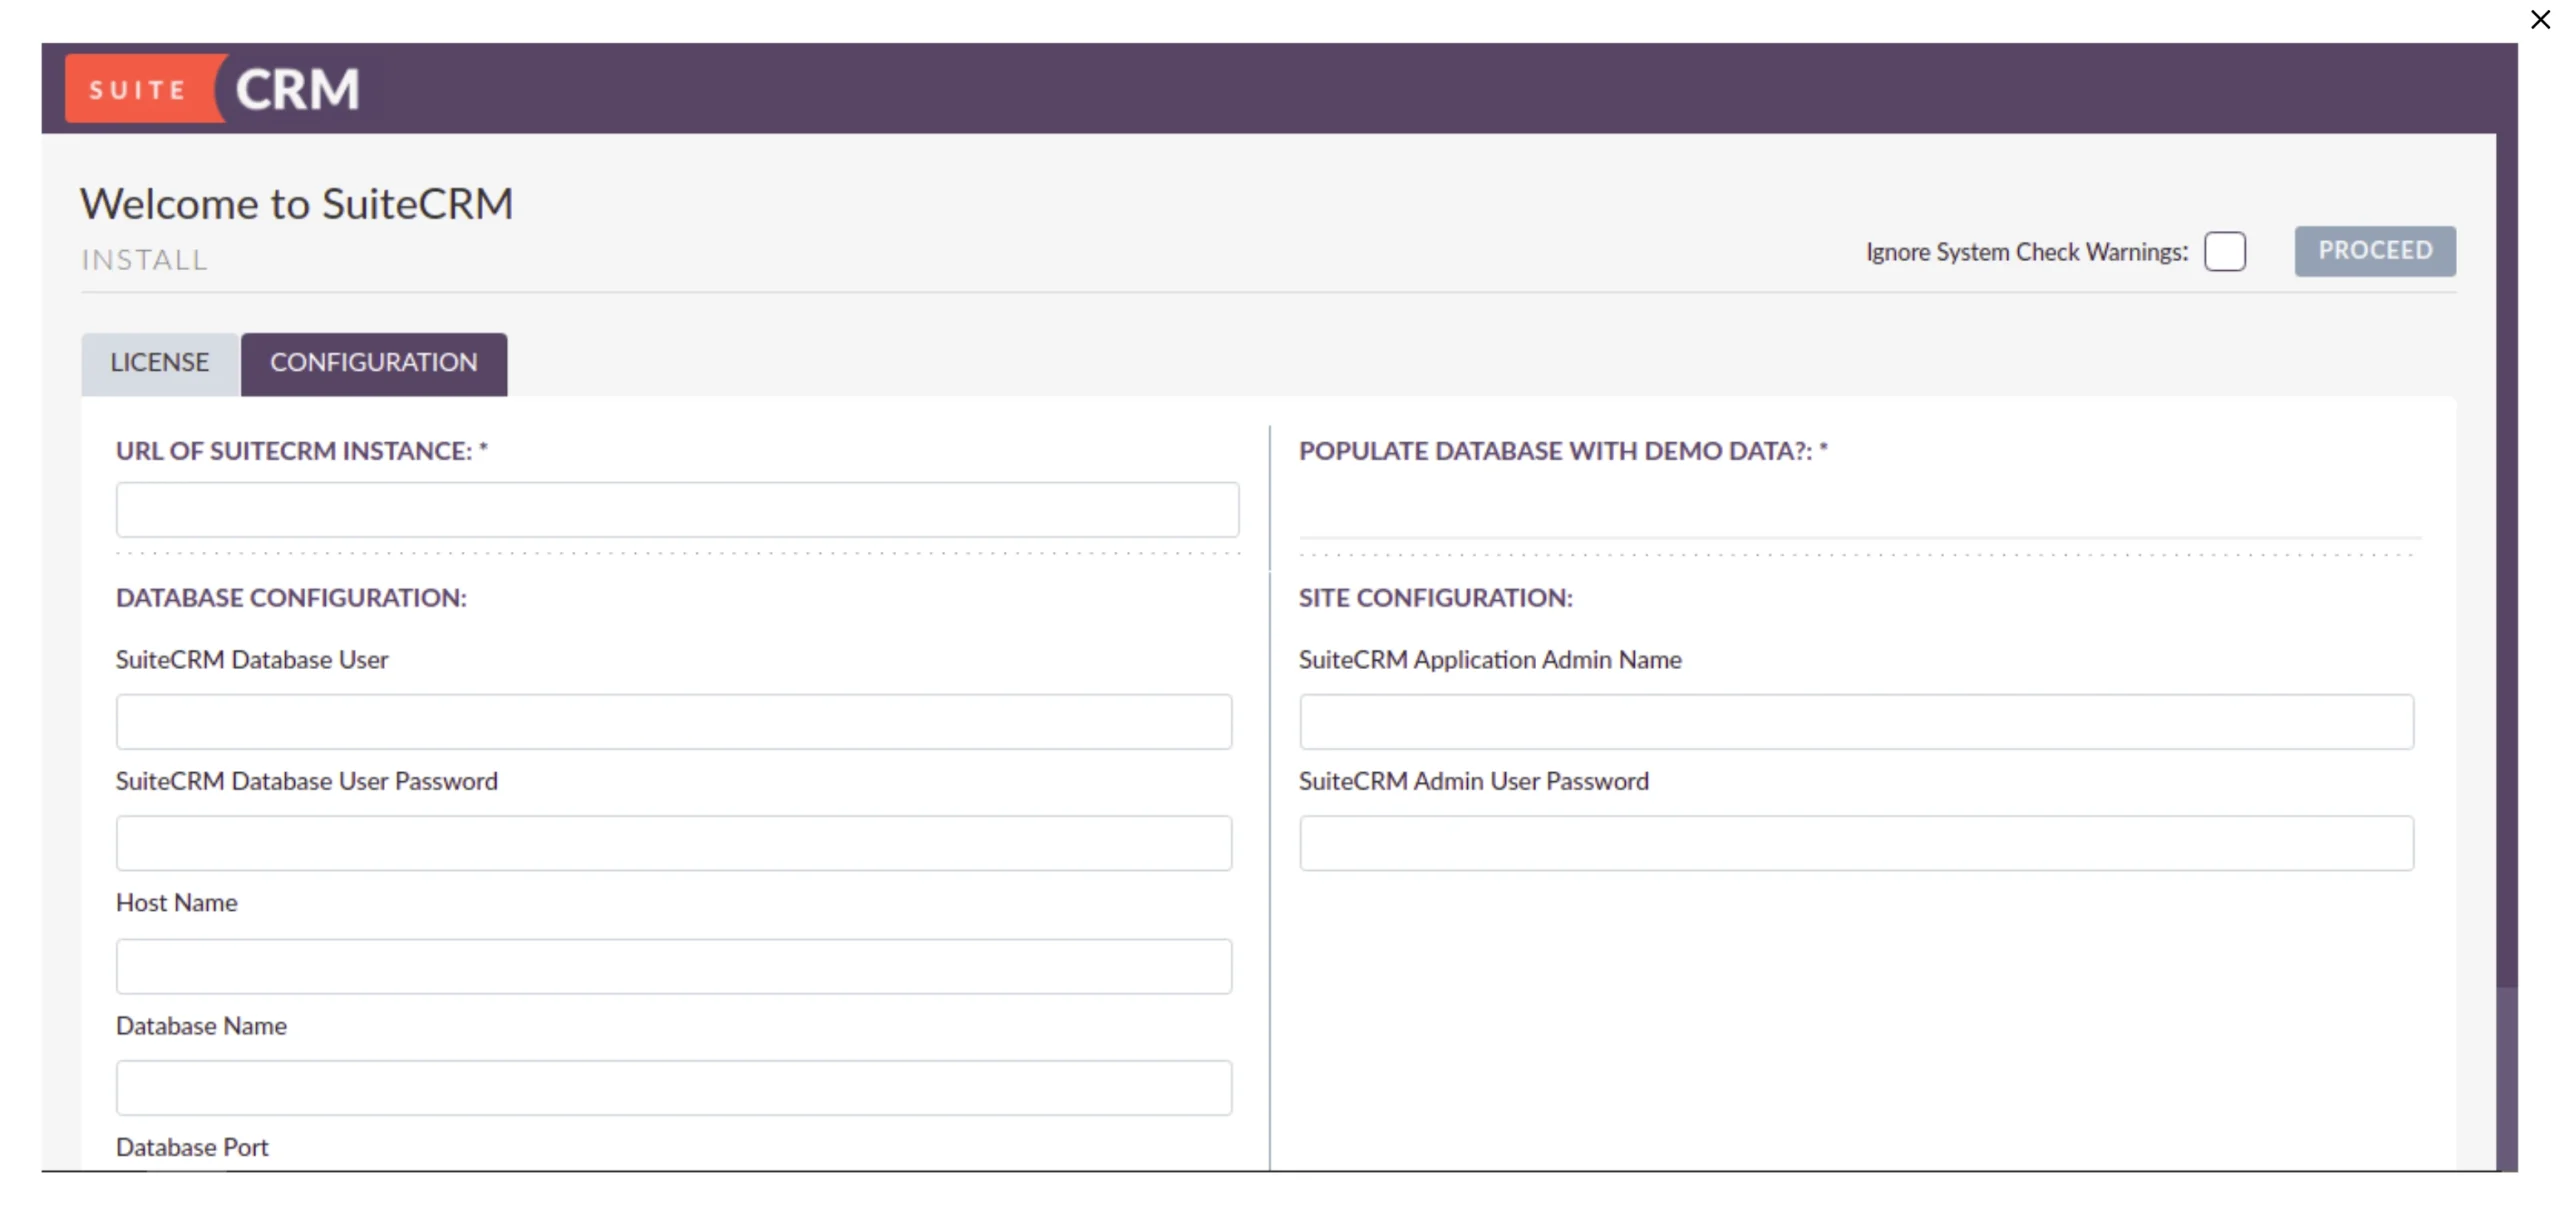The height and width of the screenshot is (1215, 2560).
Task: Click the vertical scrollbar on the right
Action: (x=2506, y=560)
